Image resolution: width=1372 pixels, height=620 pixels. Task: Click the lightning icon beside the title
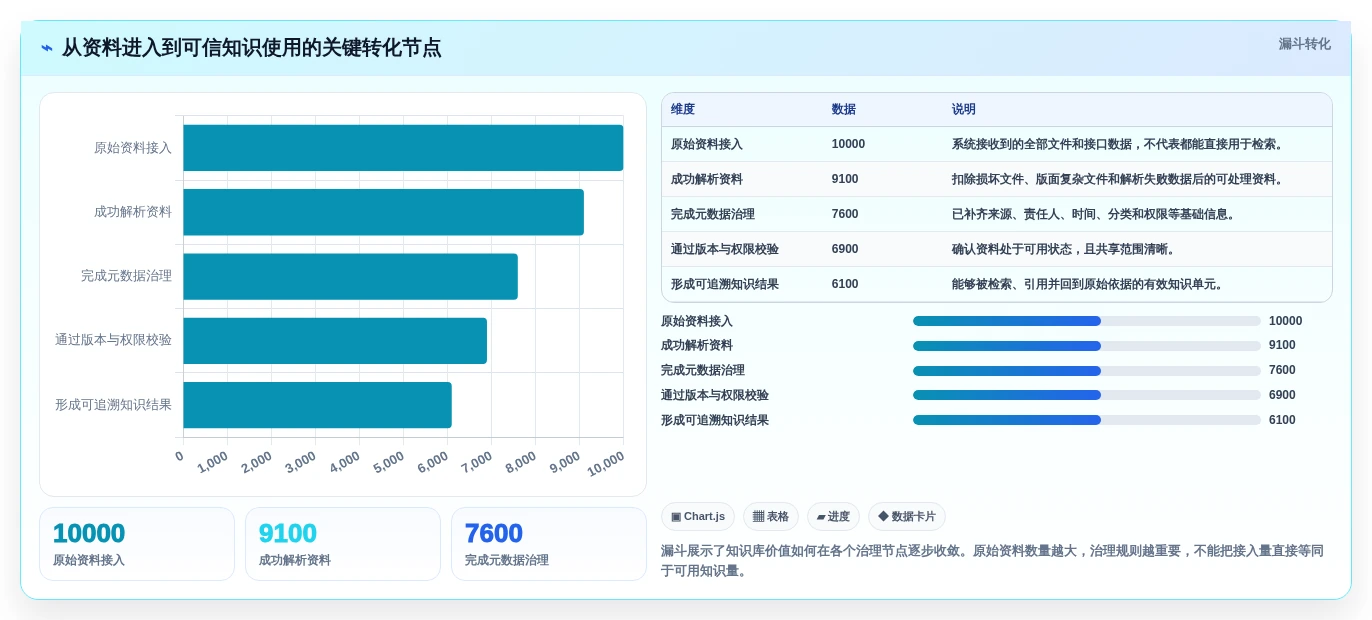47,48
